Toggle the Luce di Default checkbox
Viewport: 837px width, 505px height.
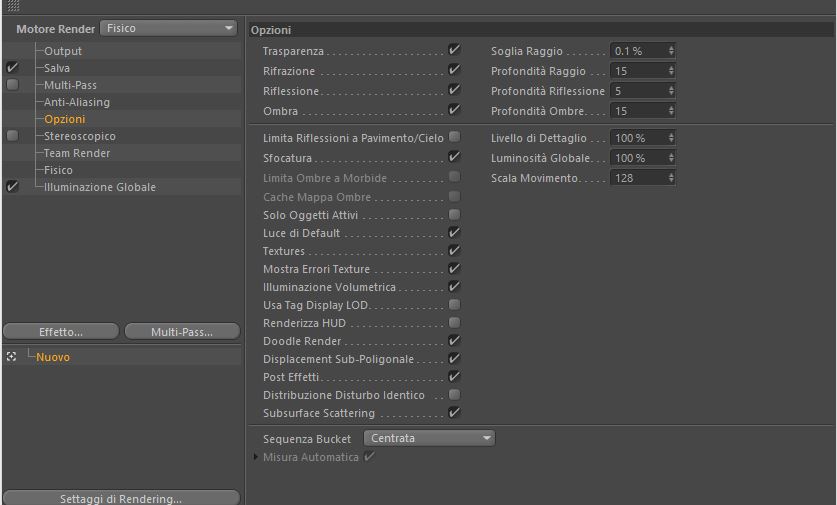point(454,232)
